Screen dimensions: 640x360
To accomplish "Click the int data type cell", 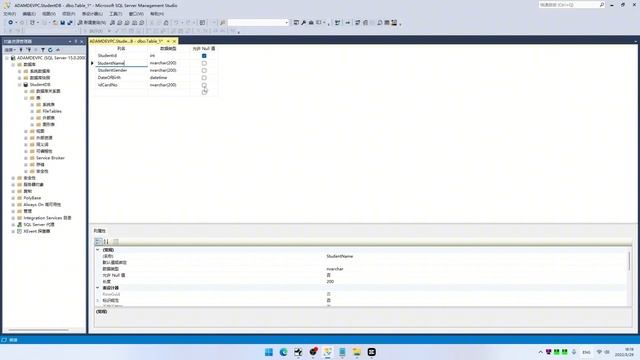I will point(169,56).
